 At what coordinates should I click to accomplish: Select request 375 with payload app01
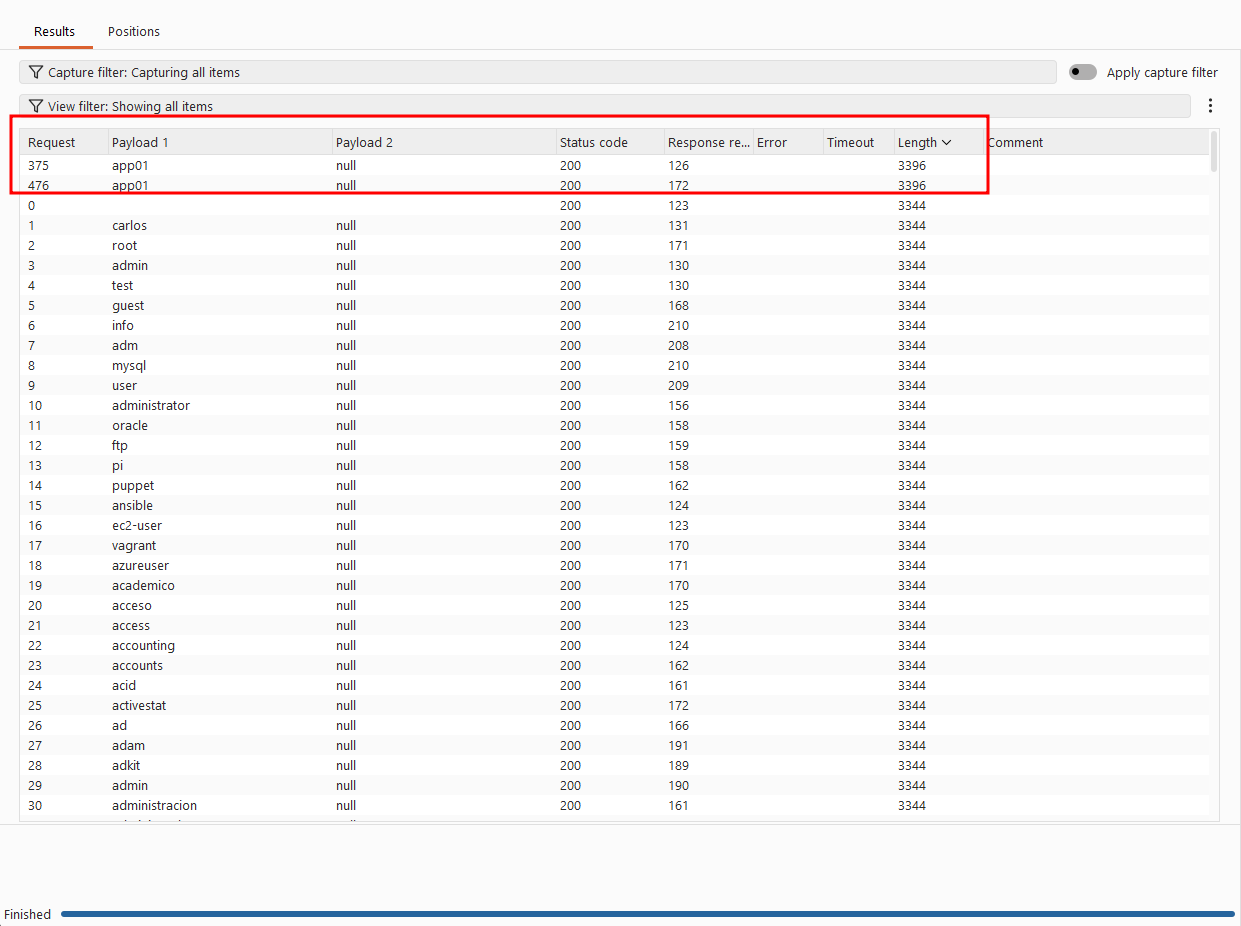click(x=614, y=165)
